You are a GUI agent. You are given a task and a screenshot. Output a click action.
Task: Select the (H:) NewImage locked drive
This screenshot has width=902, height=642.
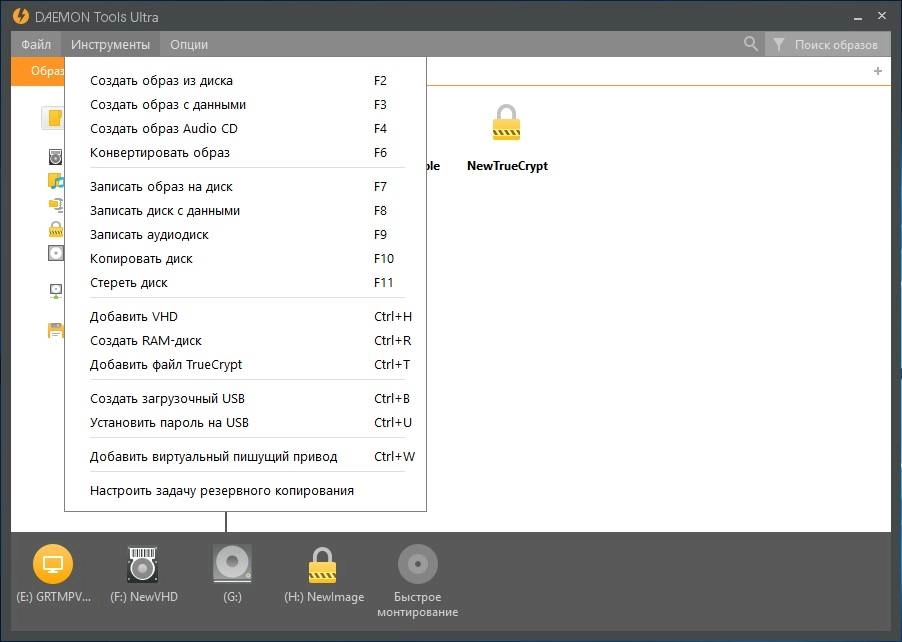click(x=322, y=565)
